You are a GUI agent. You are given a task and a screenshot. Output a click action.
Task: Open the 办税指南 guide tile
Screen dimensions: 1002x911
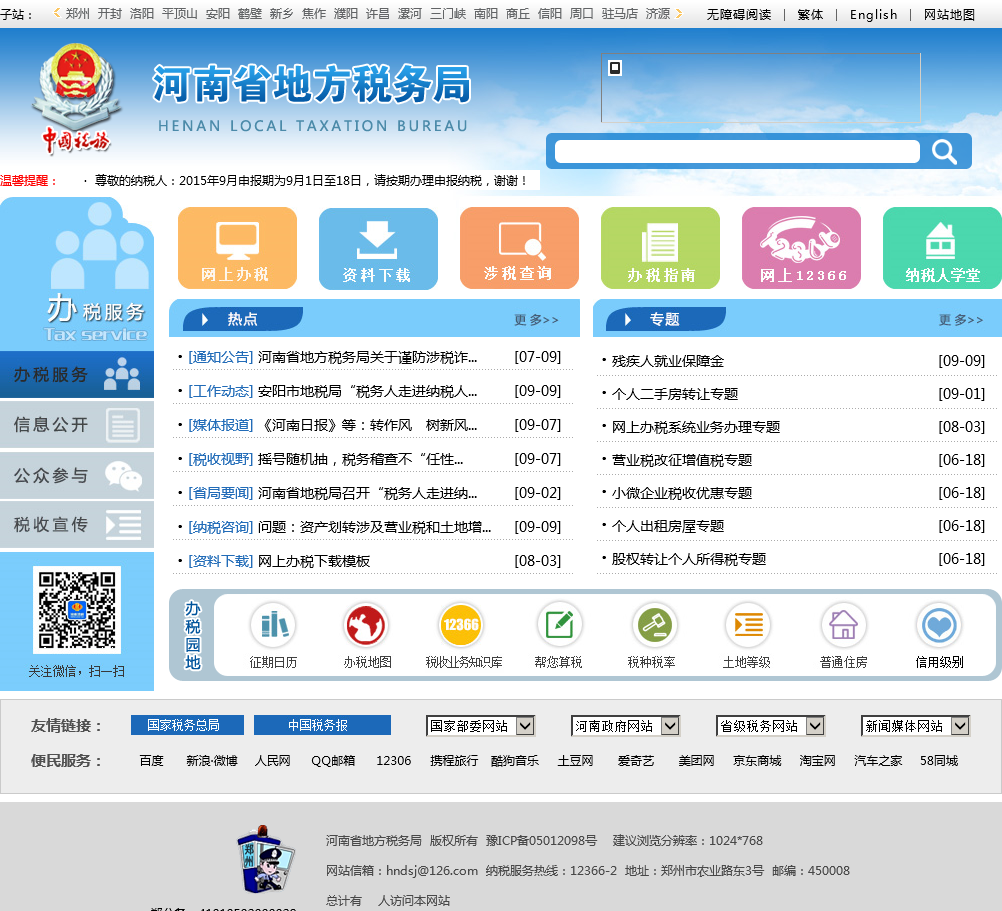pyautogui.click(x=660, y=248)
